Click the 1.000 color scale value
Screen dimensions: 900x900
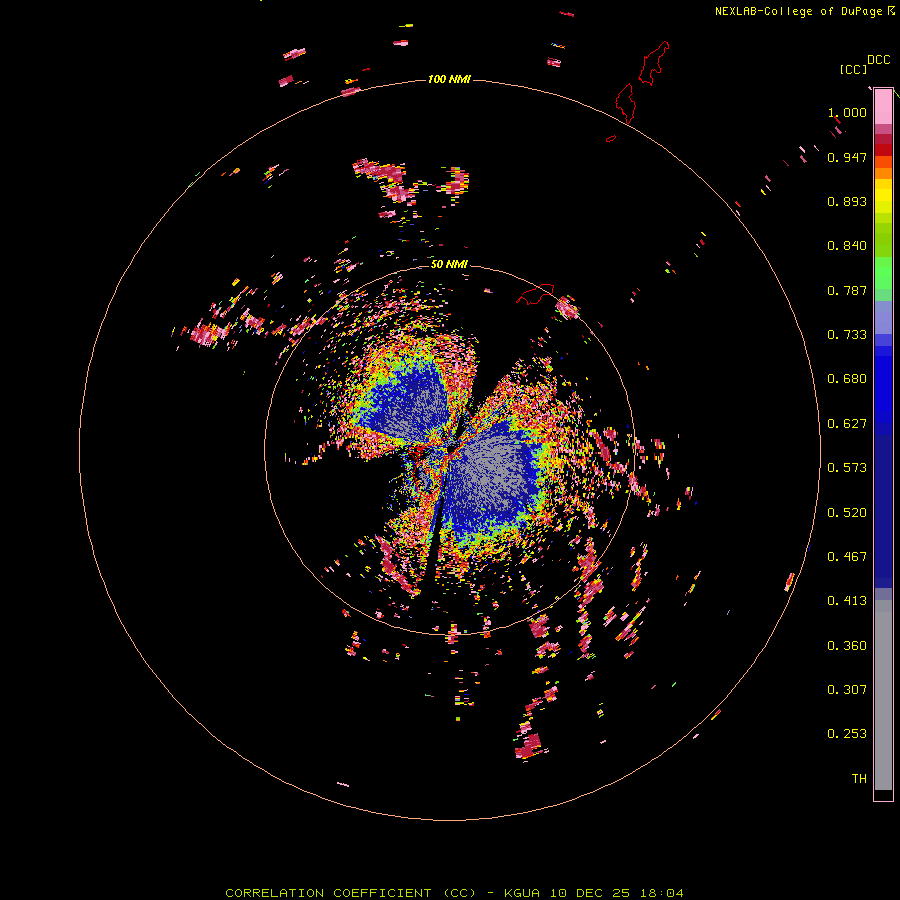[x=847, y=112]
